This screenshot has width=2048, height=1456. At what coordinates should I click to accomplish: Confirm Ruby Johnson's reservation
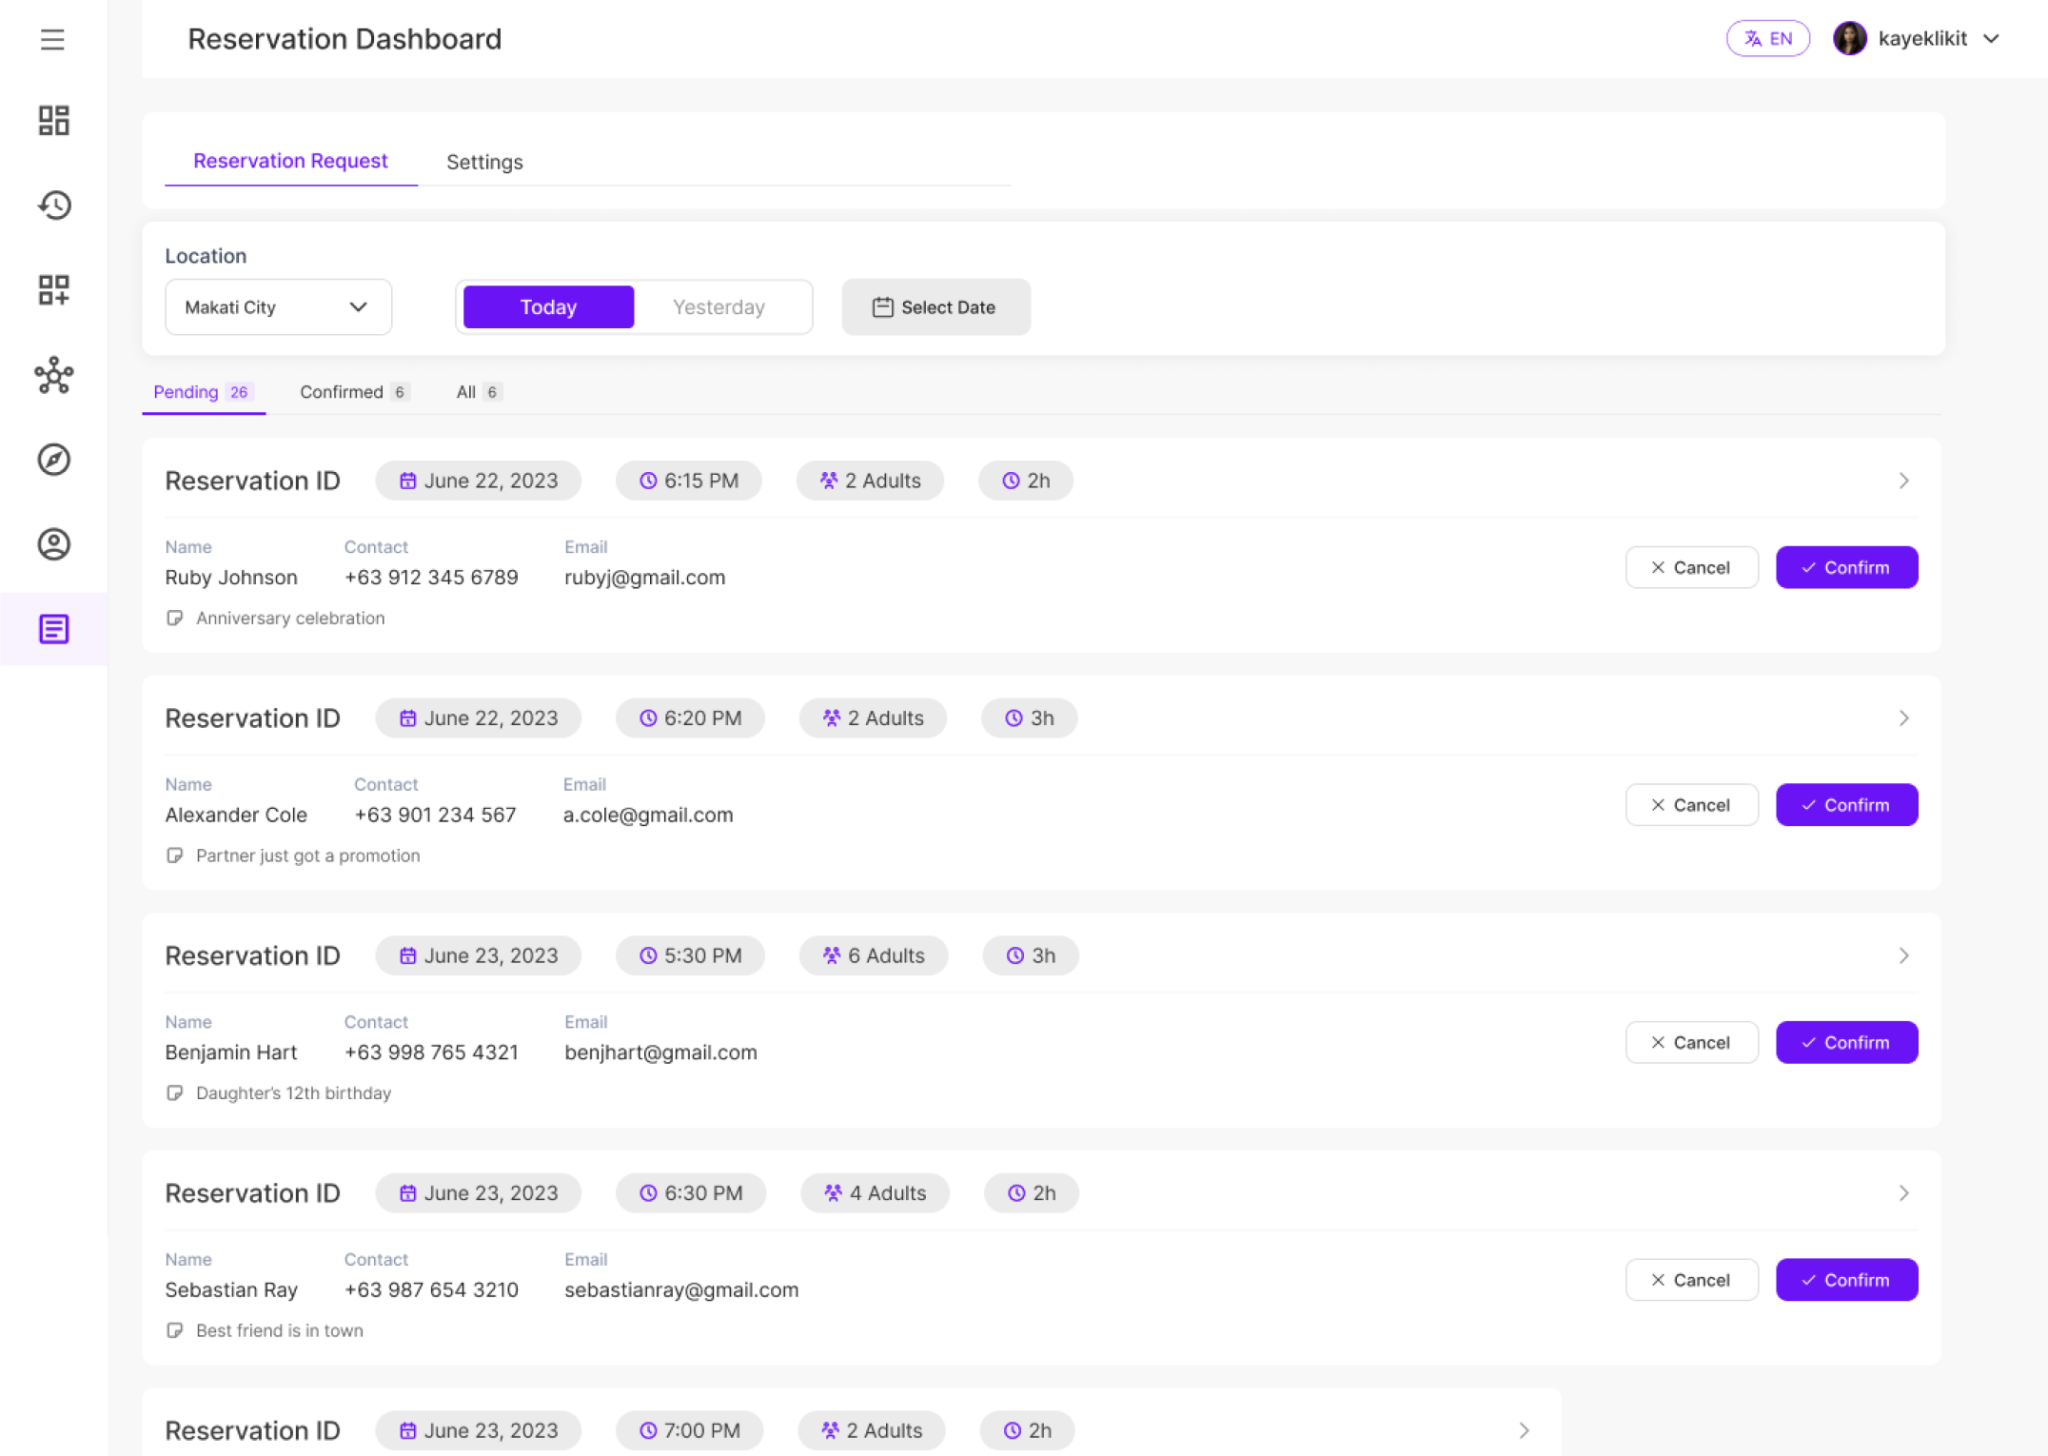[x=1846, y=567]
